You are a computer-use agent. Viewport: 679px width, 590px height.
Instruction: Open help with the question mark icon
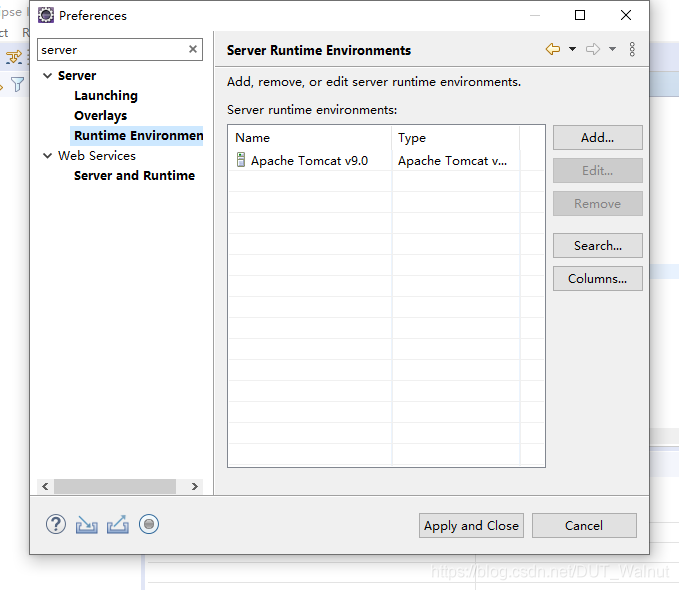56,524
